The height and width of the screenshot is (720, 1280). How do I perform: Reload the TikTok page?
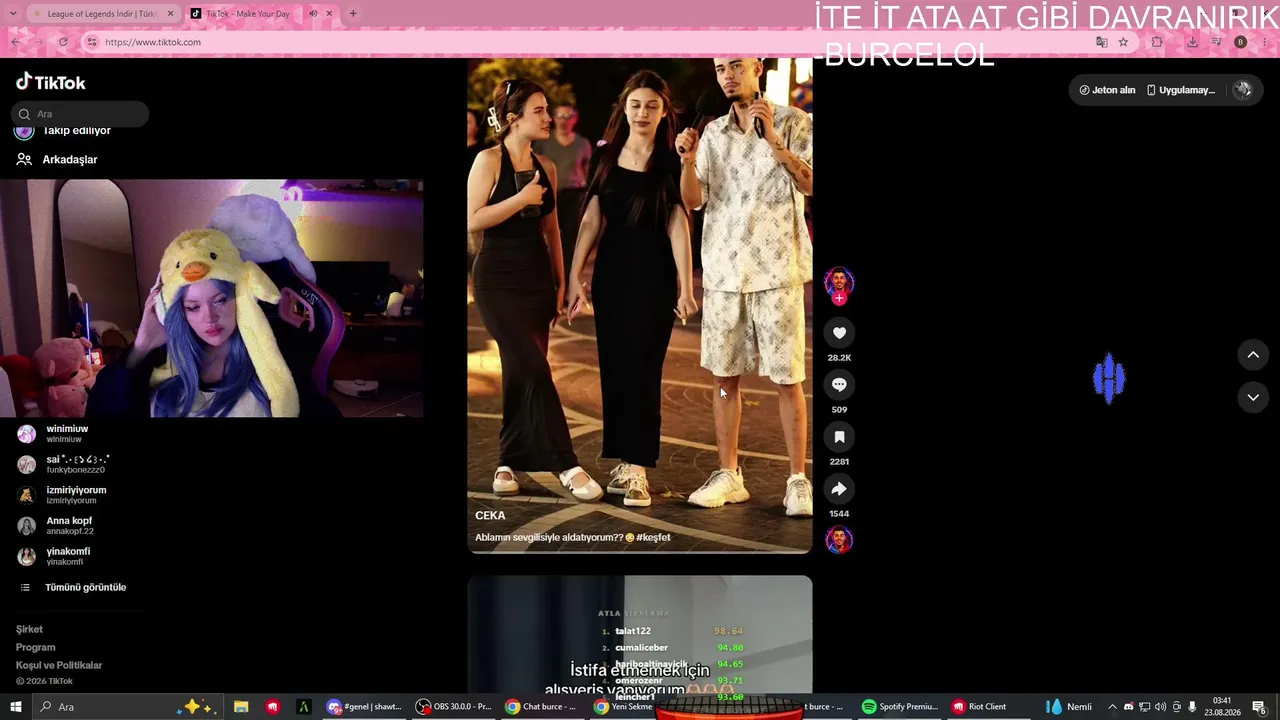coord(63,42)
